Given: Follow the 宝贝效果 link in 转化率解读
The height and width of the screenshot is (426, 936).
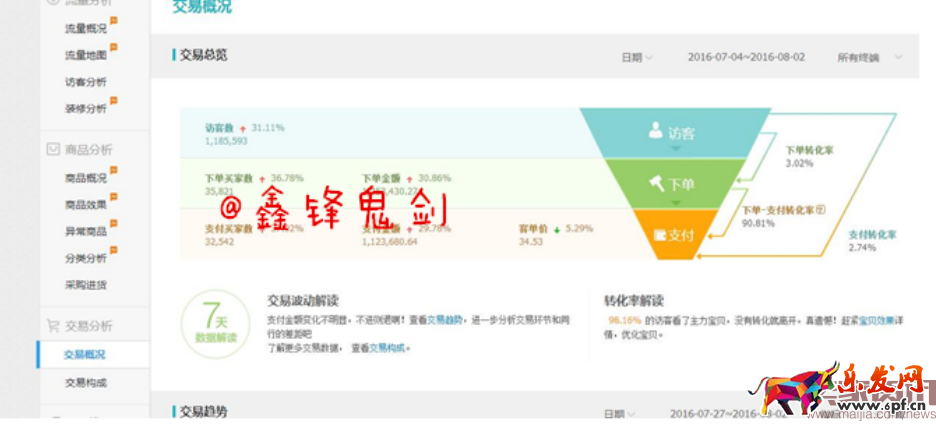Looking at the screenshot, I should 876,320.
